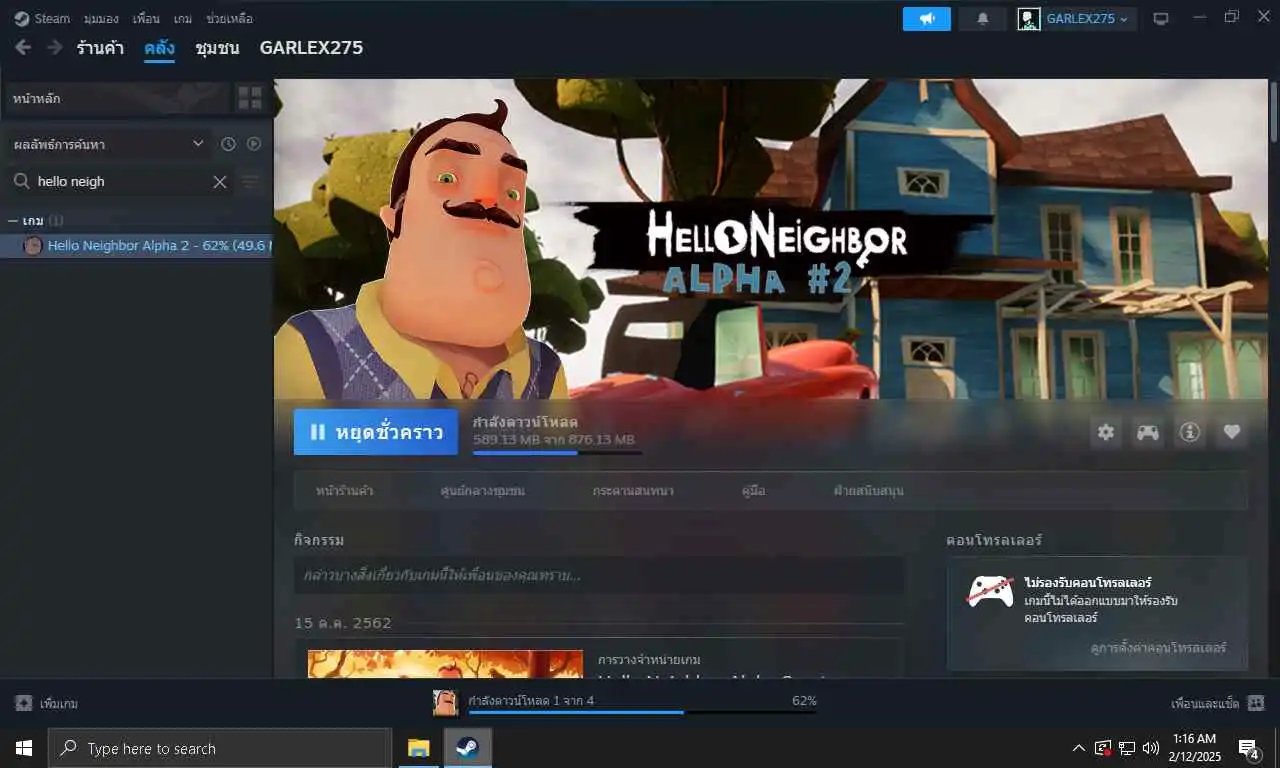Click the Big Picture monitor icon
Screen dimensions: 1280x768
1161,19
